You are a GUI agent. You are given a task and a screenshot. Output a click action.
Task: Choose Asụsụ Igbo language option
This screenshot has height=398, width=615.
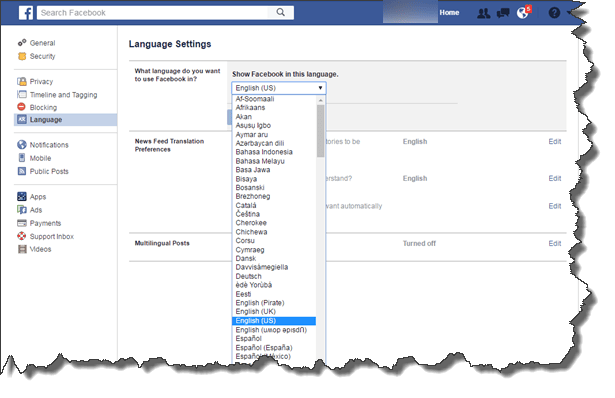274,125
